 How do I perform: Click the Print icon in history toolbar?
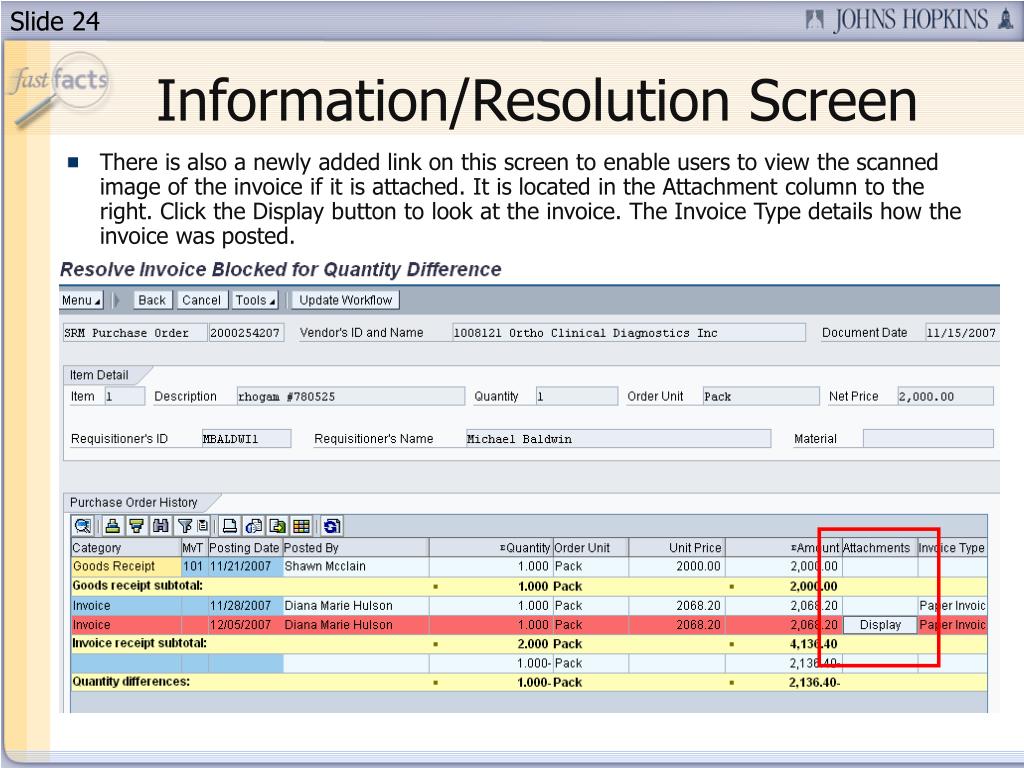point(230,526)
